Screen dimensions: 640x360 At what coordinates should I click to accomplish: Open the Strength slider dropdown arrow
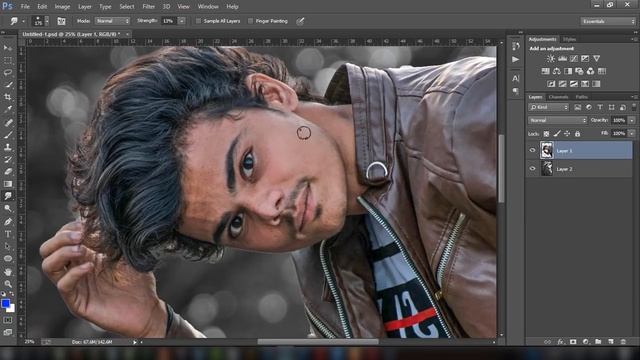(182, 21)
